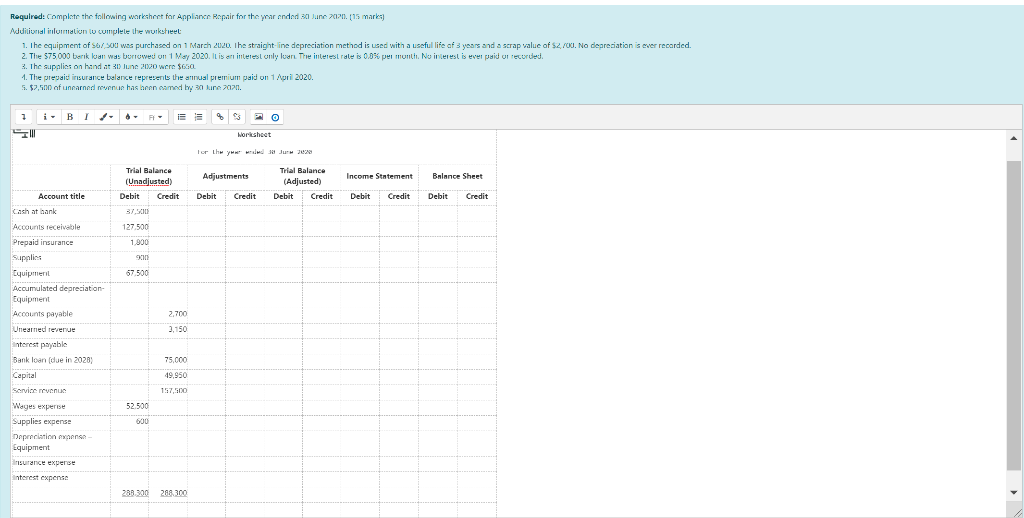This screenshot has height=518, width=1024.
Task: Click the 67,500 equipment debit cell
Action: (x=129, y=273)
